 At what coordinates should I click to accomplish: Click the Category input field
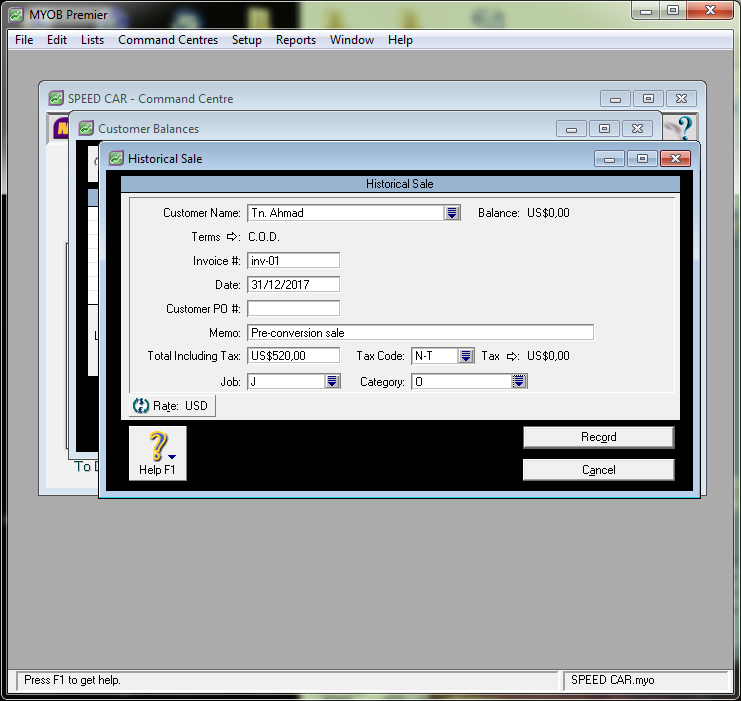(462, 381)
